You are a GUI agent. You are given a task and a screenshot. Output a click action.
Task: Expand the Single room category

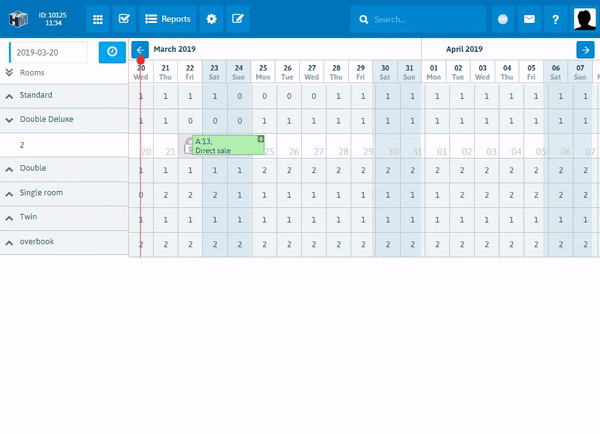[x=9, y=192]
